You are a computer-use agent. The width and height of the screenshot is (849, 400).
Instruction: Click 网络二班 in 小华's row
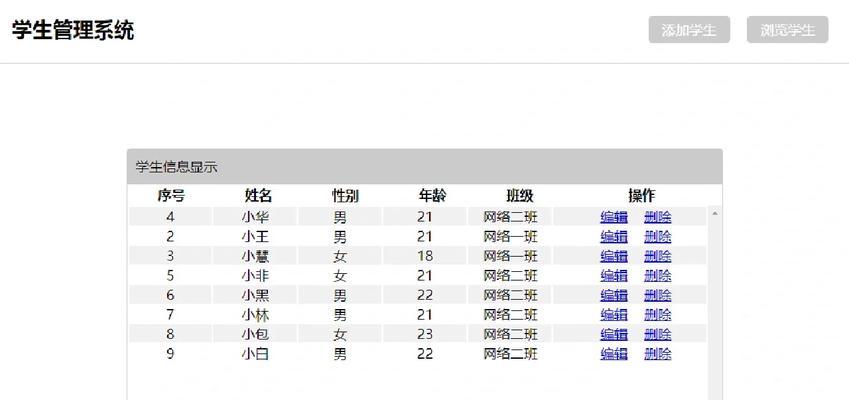click(x=511, y=217)
